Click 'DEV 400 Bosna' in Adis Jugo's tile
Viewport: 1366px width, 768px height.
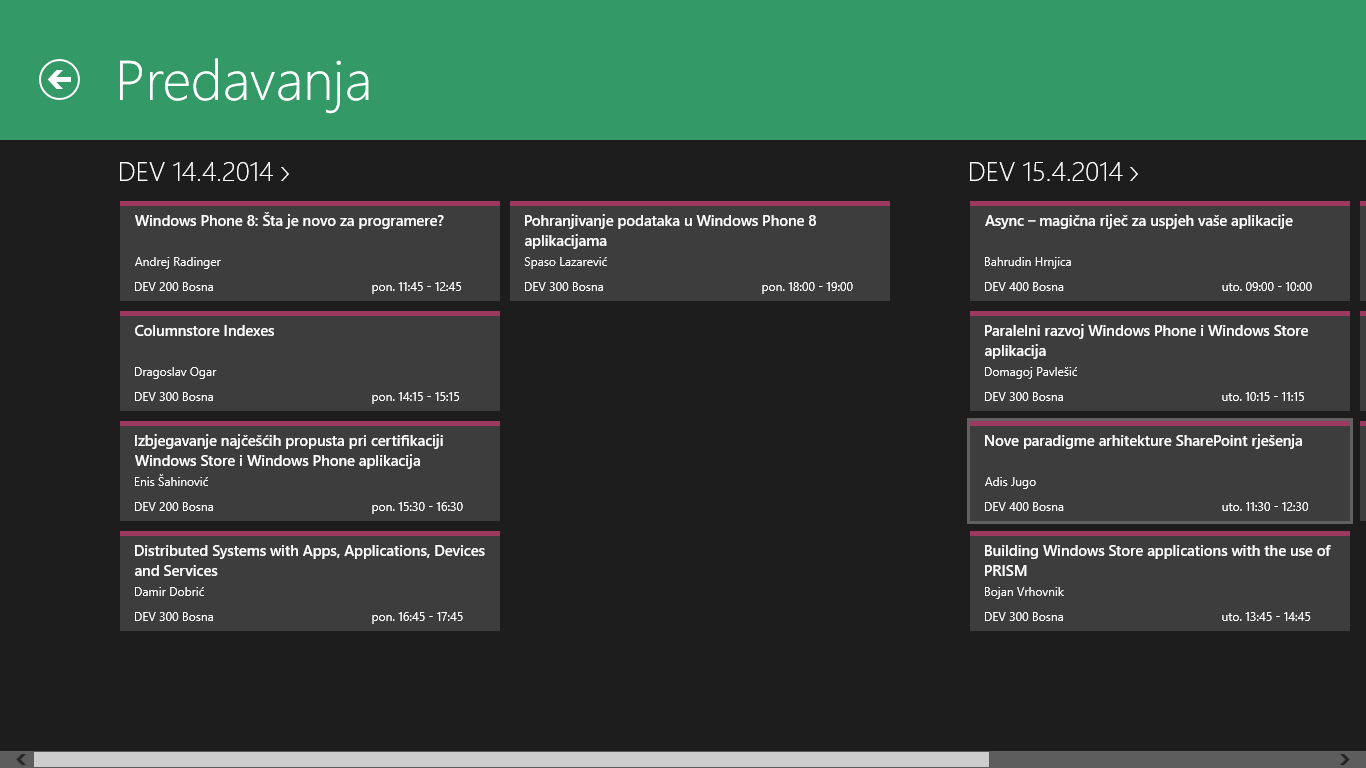[1024, 507]
